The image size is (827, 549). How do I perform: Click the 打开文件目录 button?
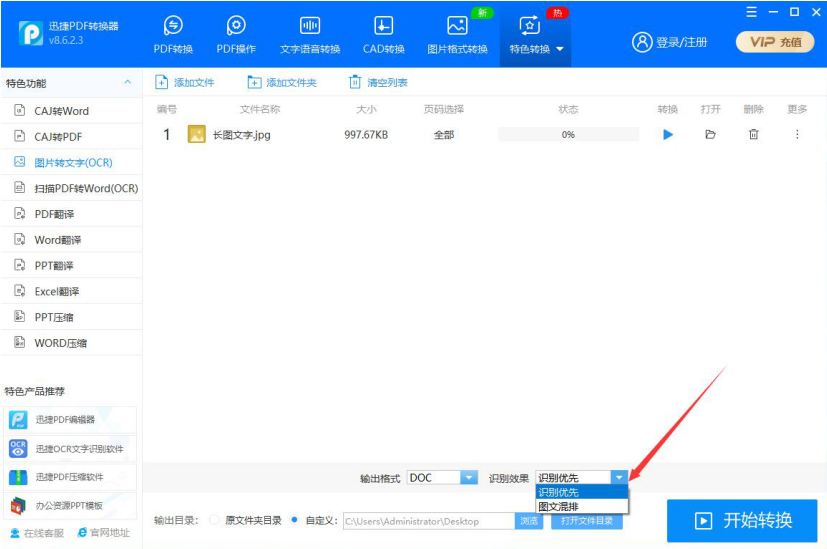(x=586, y=521)
